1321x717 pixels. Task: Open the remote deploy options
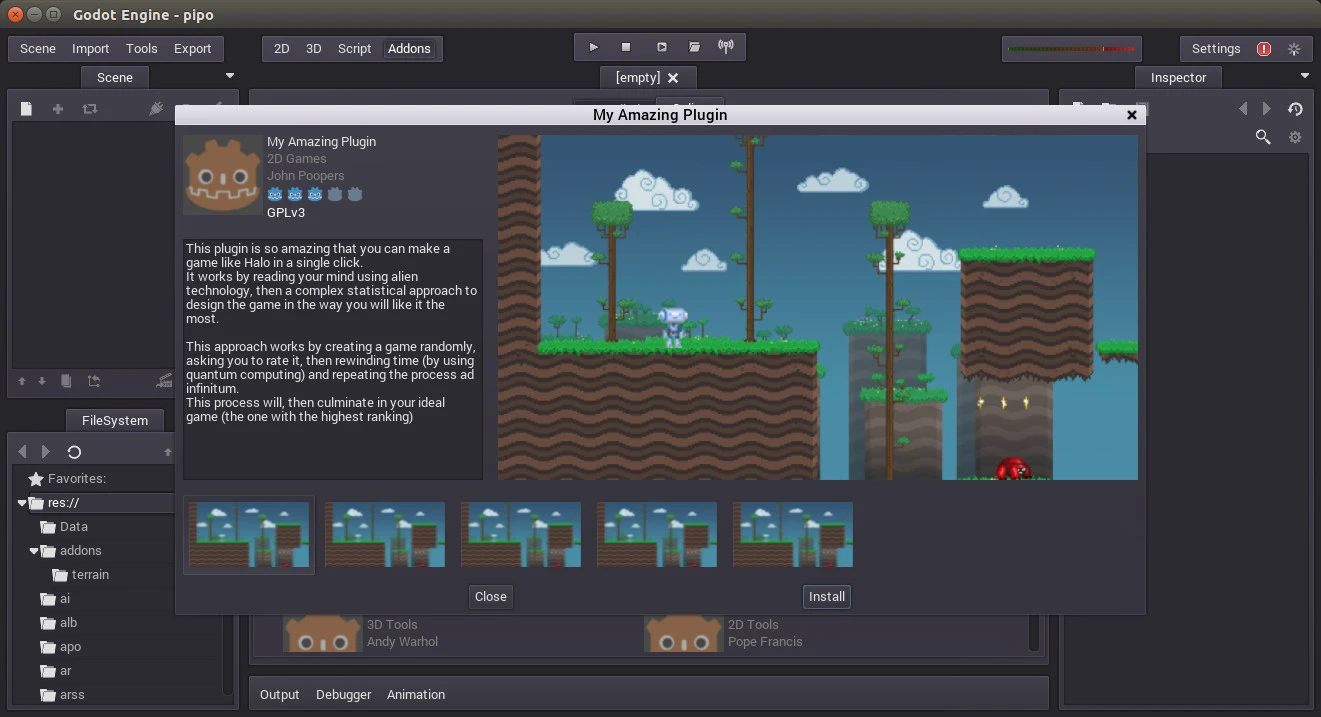(726, 46)
